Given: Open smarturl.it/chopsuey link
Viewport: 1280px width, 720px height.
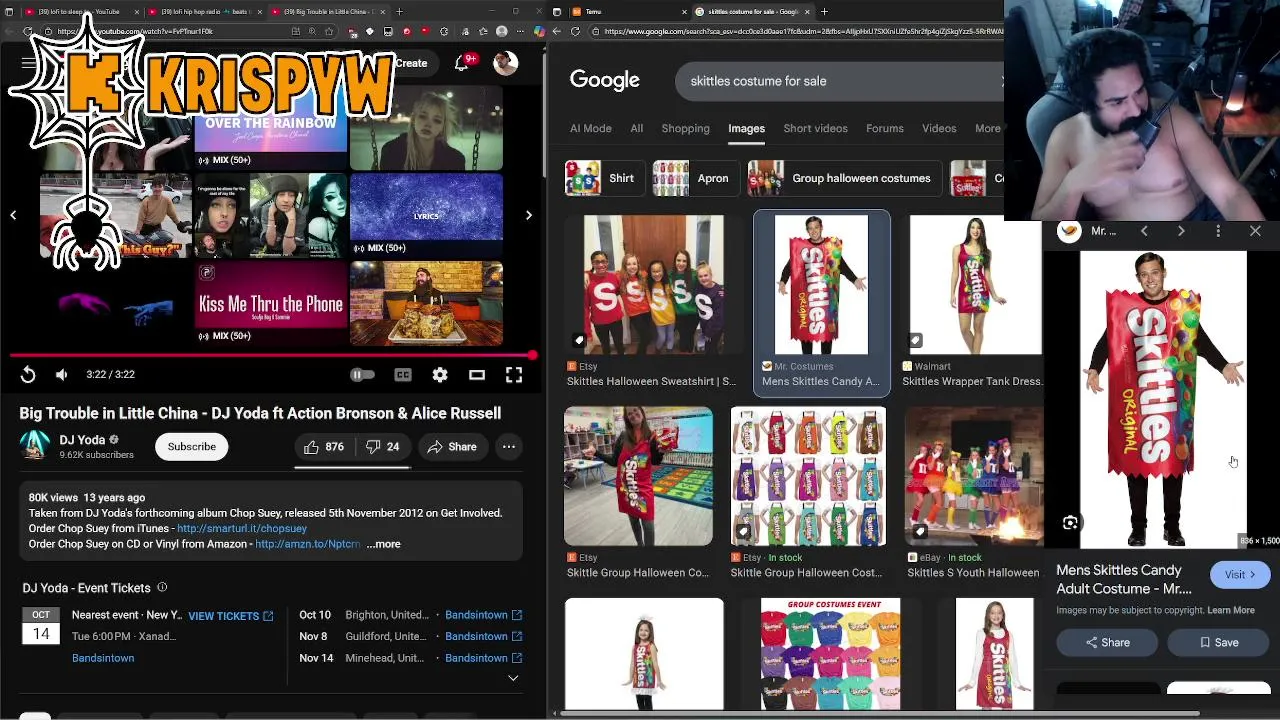Looking at the screenshot, I should pyautogui.click(x=242, y=528).
